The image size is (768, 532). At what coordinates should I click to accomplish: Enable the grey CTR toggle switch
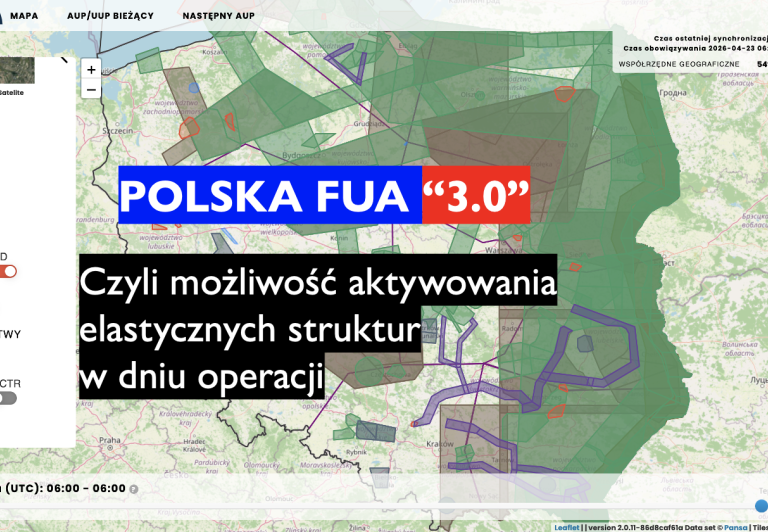8,398
